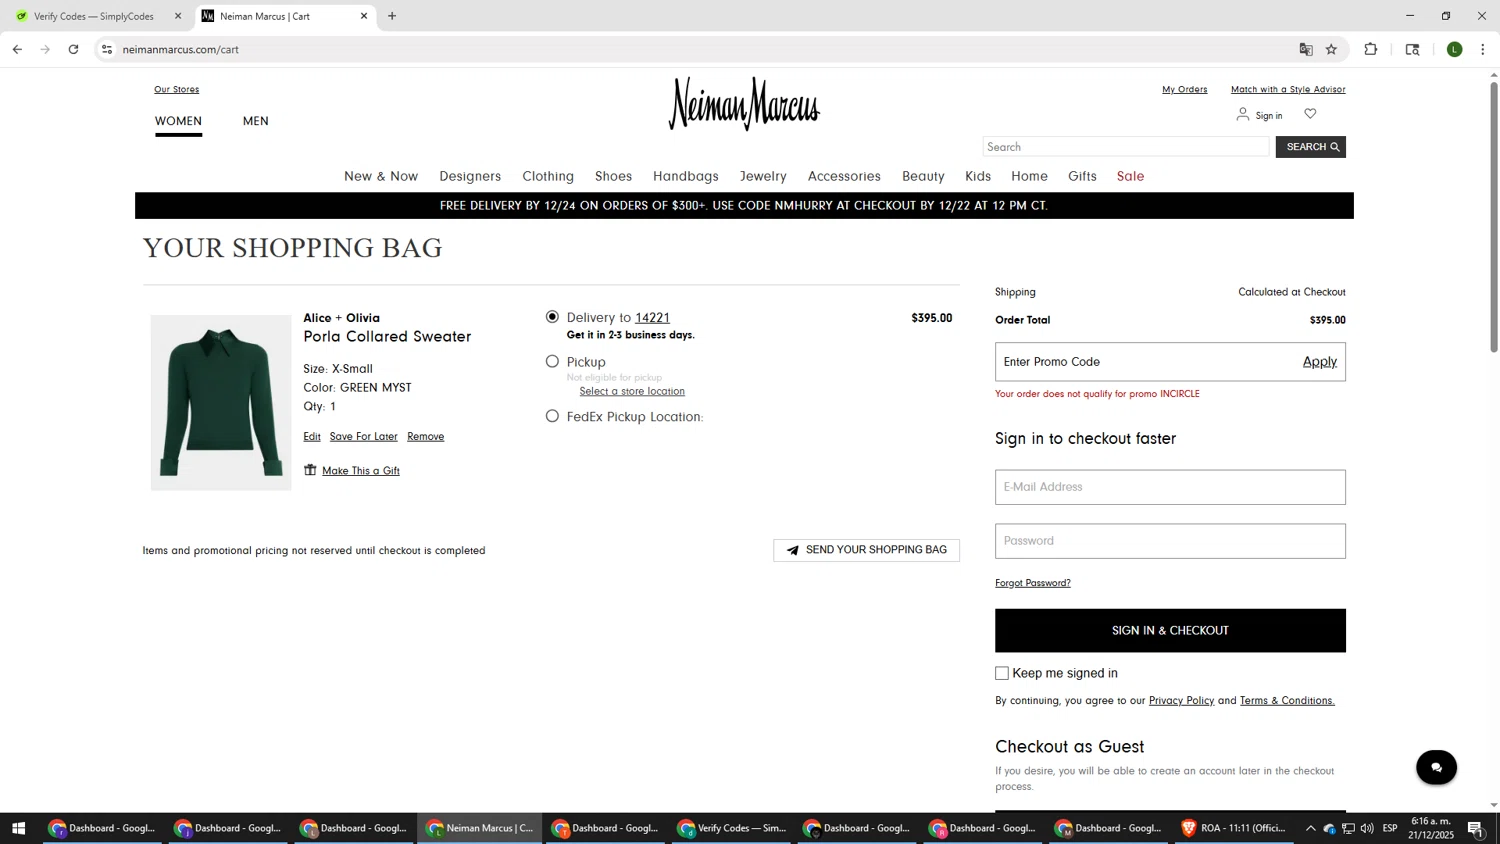Open Windows Start menu
This screenshot has height=844, width=1500.
tap(18, 828)
